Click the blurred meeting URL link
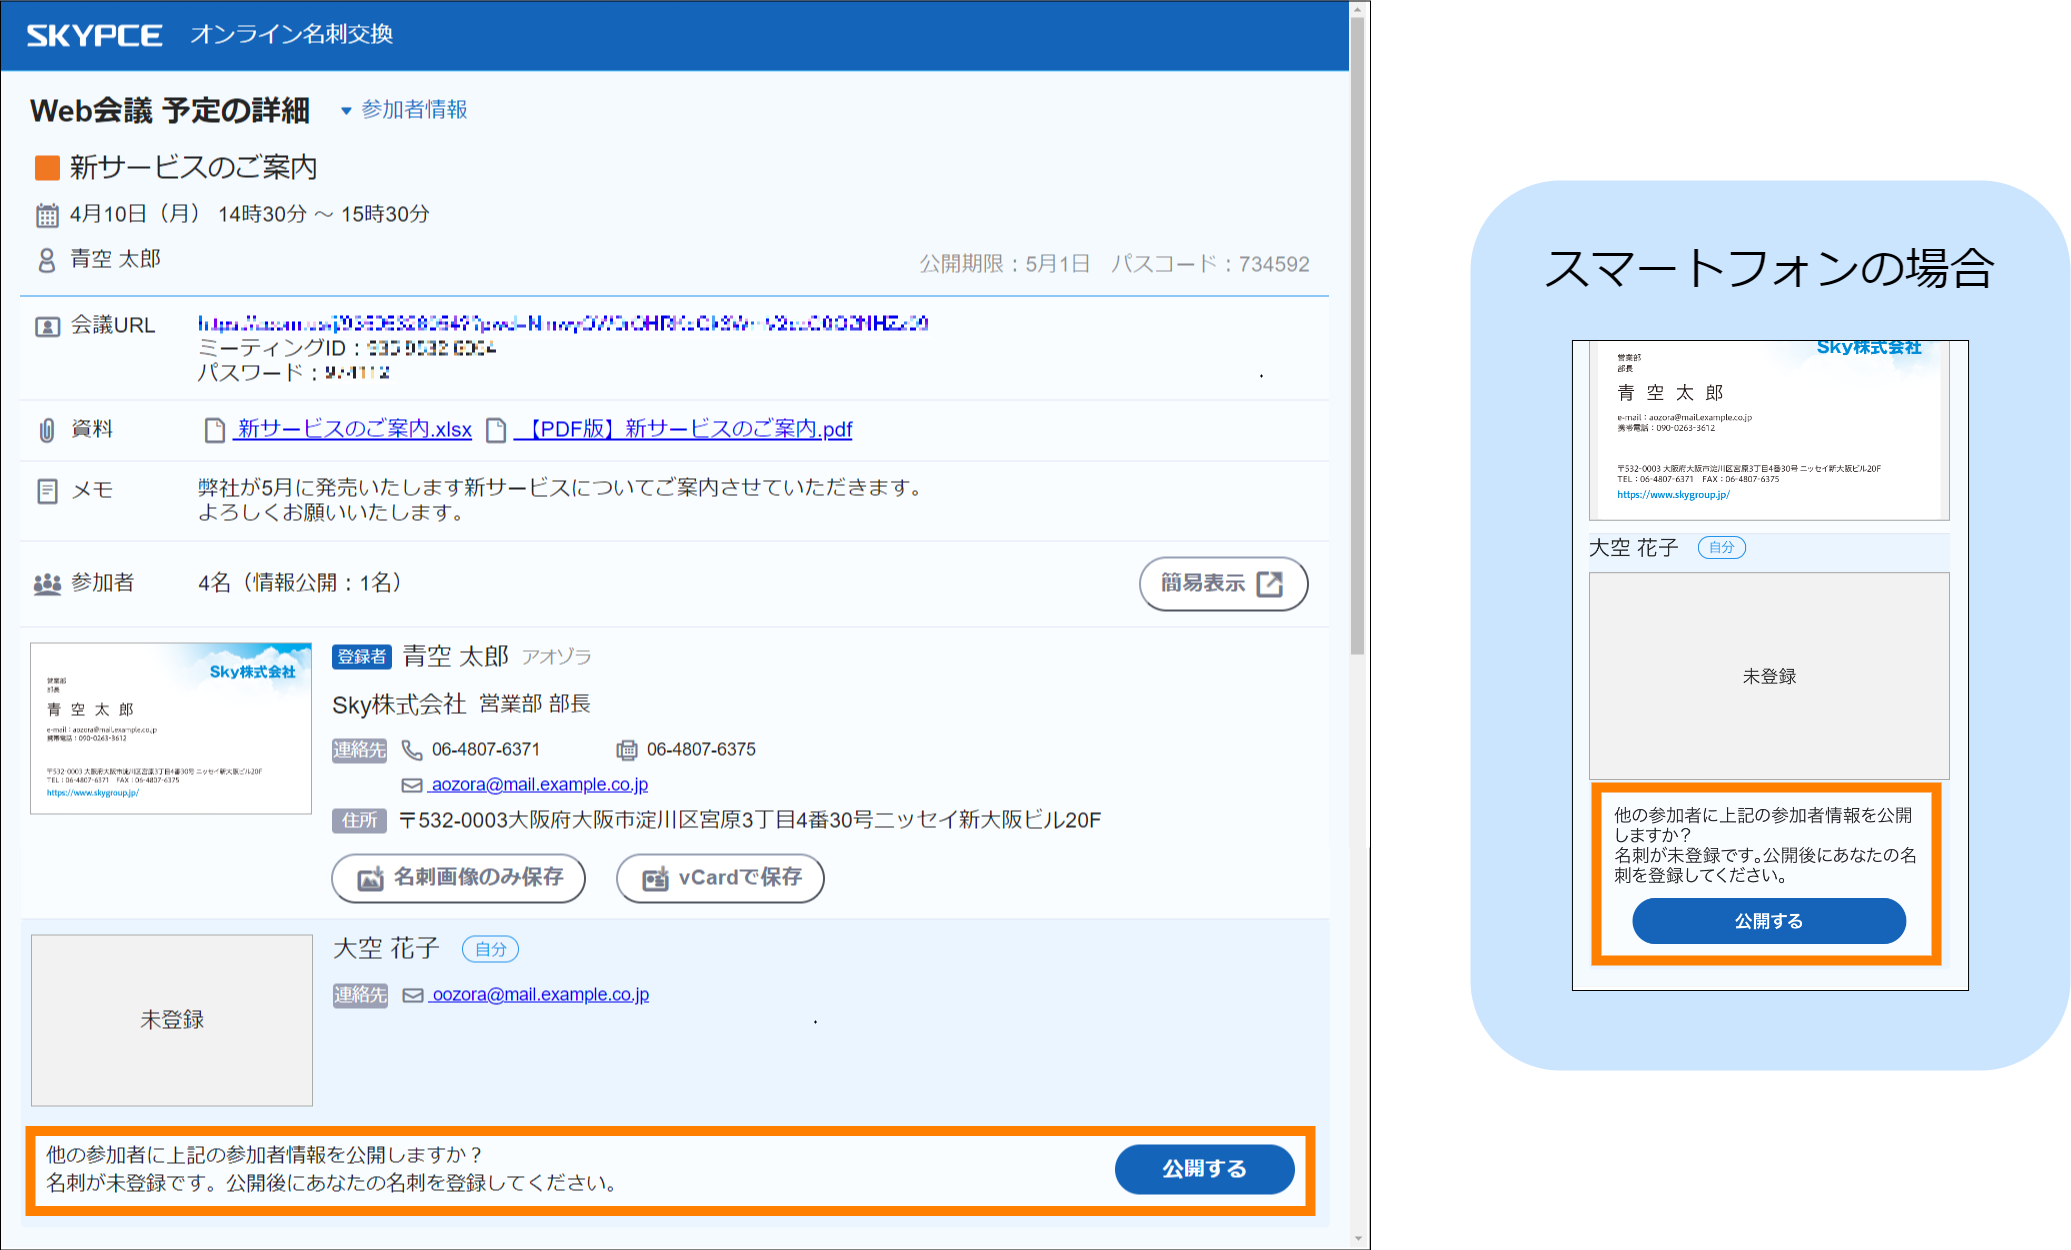Image resolution: width=2071 pixels, height=1250 pixels. click(562, 323)
